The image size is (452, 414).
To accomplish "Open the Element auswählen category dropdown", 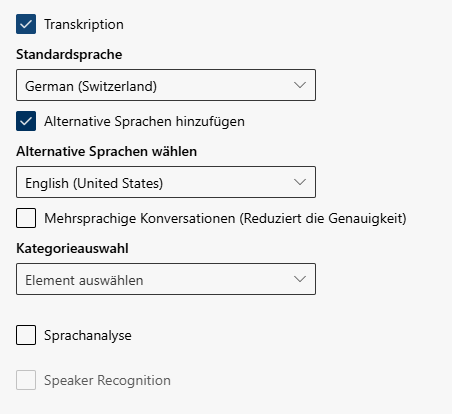I will pos(166,279).
